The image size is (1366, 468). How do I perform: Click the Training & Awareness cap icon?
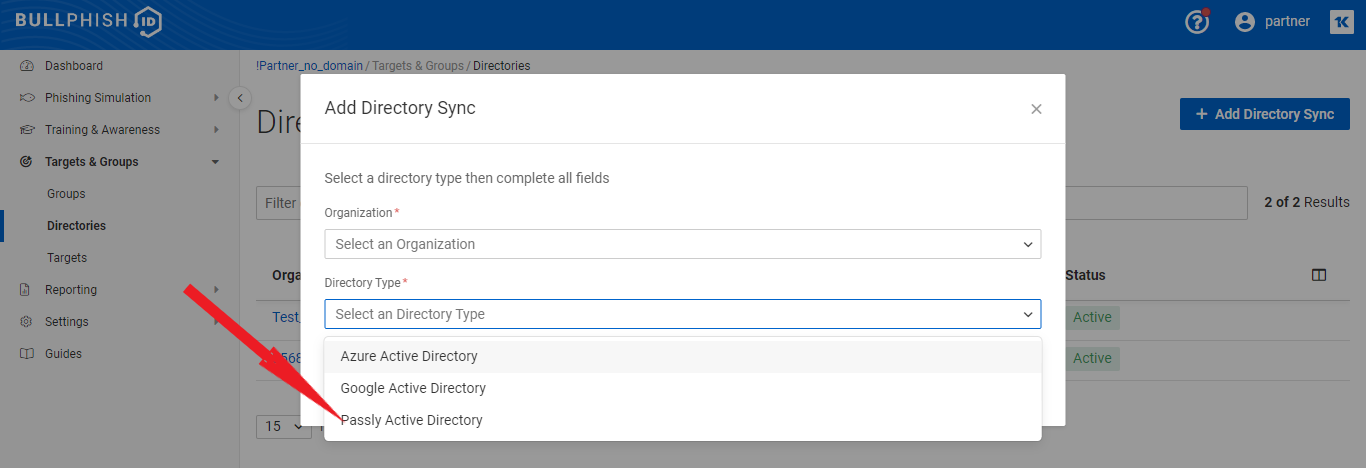coord(27,130)
